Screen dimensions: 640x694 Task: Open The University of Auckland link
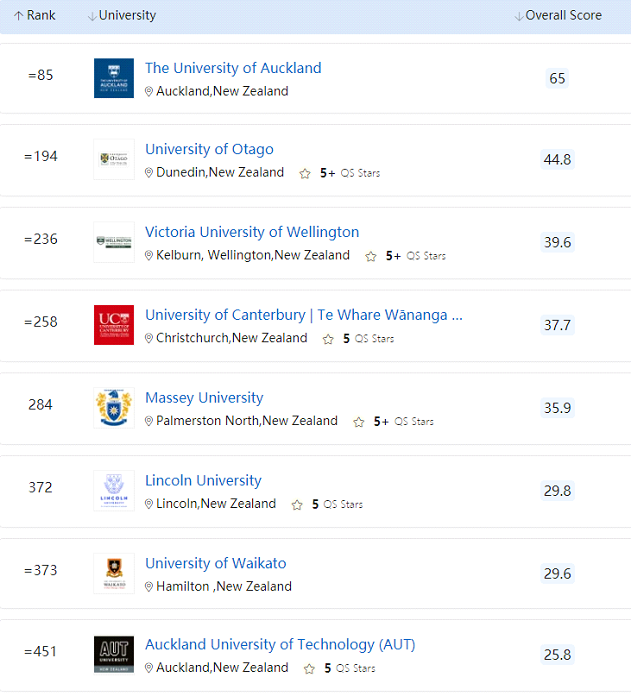point(233,68)
